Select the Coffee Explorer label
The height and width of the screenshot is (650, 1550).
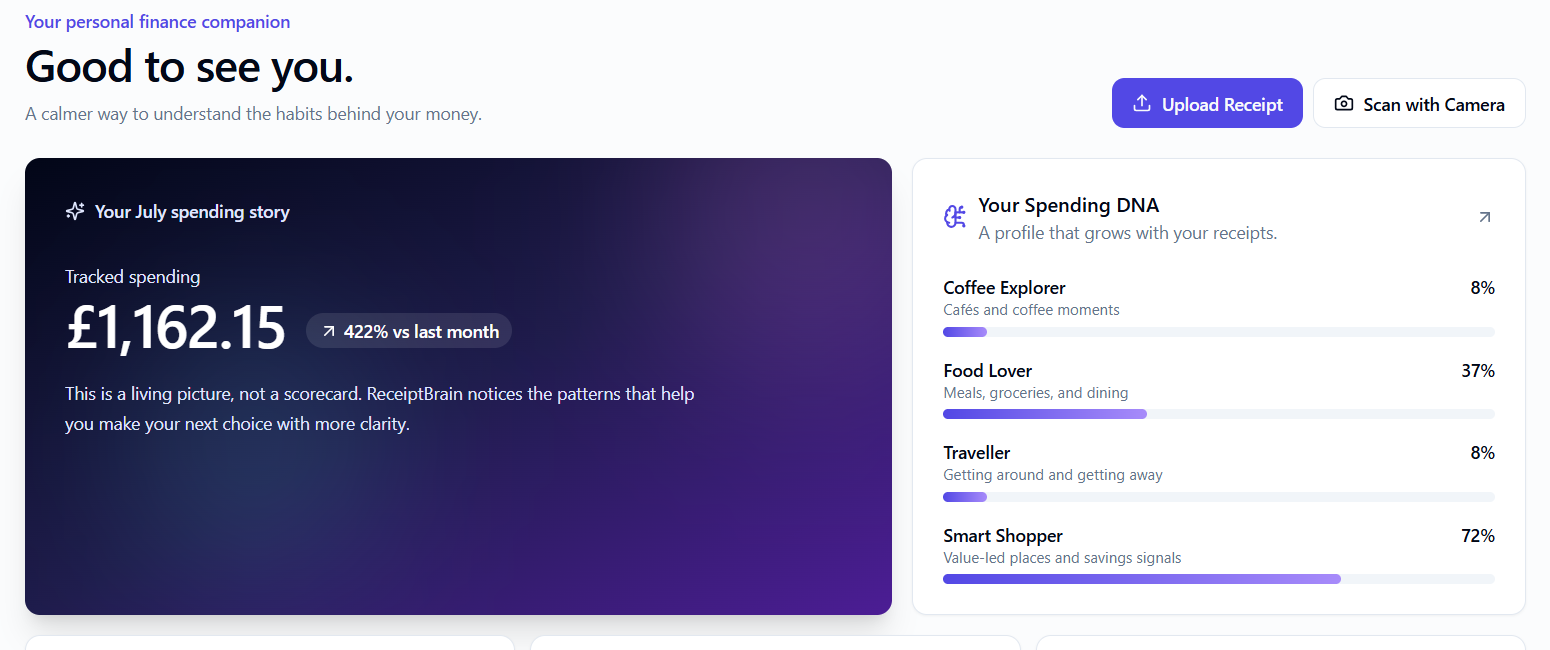point(1004,288)
